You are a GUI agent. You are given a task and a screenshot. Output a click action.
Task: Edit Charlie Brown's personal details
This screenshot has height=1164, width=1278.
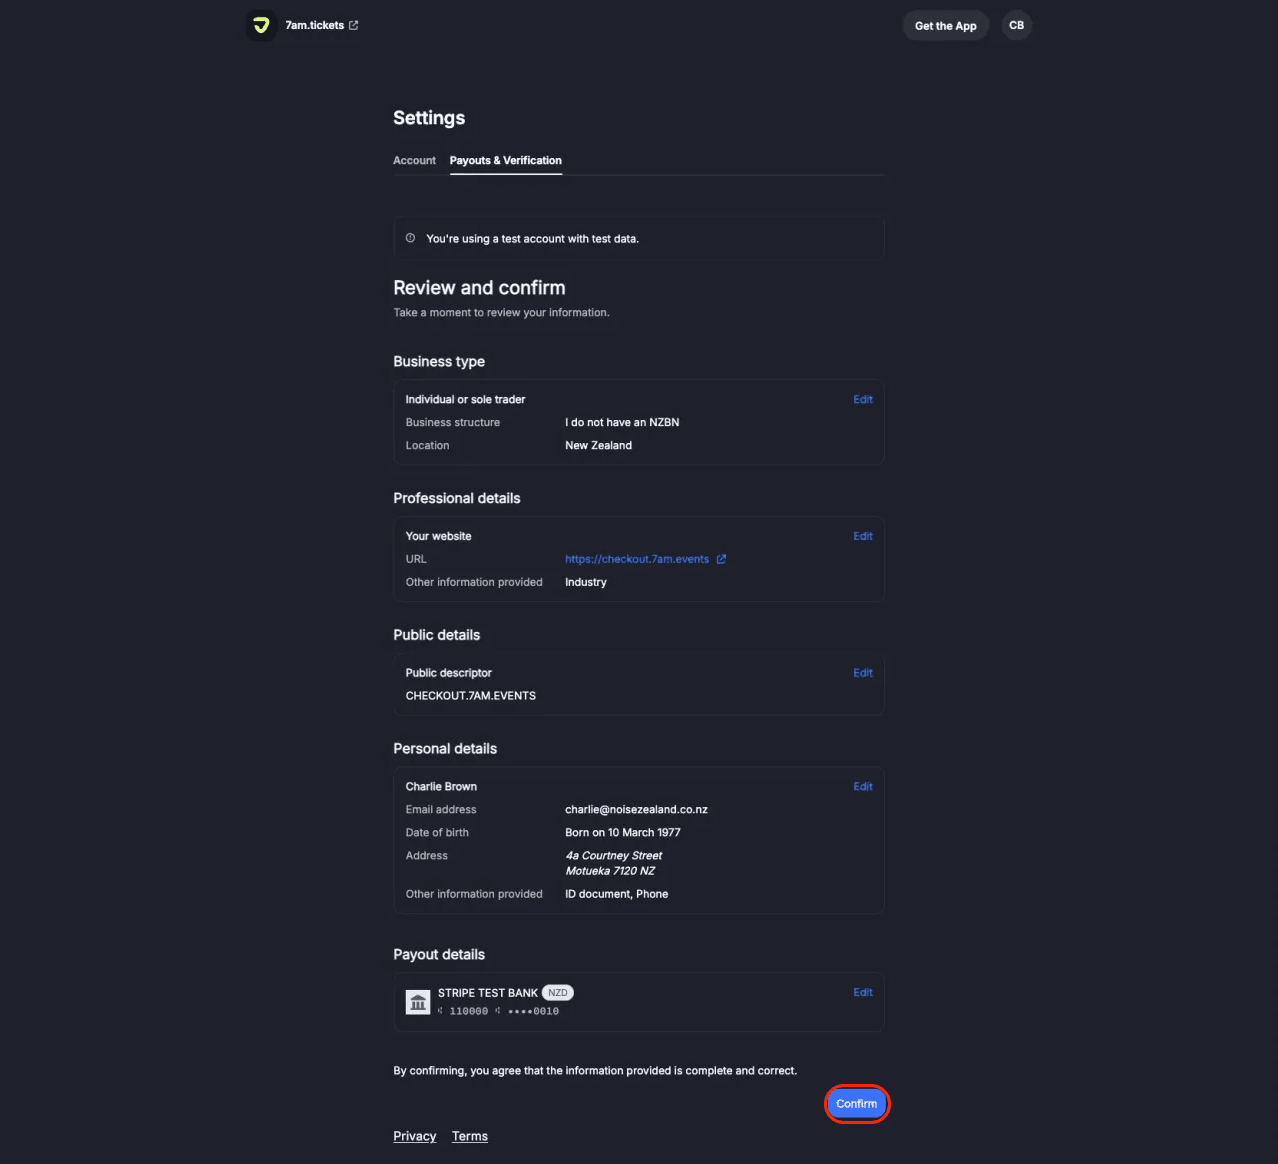click(x=862, y=787)
